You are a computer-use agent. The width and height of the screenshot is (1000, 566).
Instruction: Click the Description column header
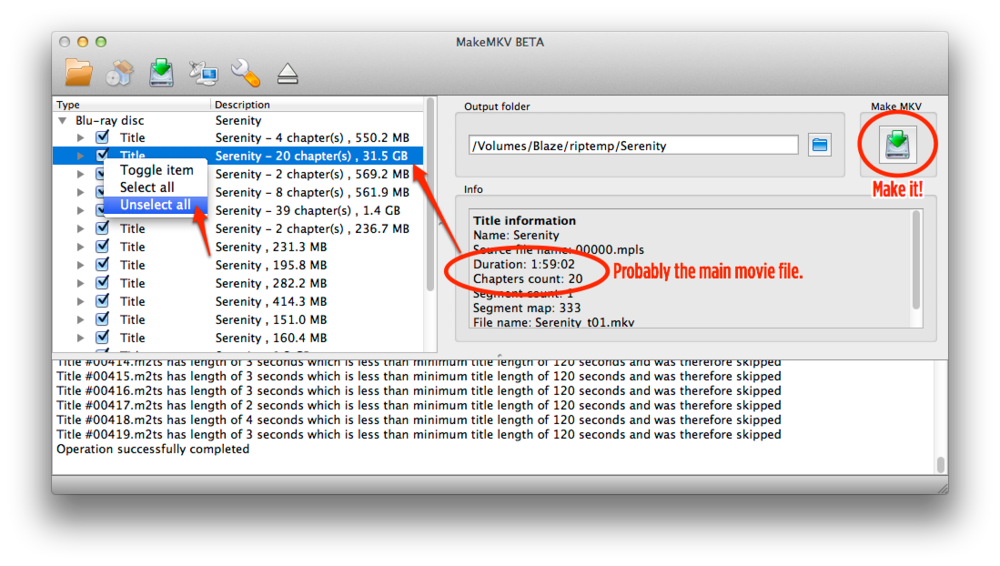click(x=317, y=105)
